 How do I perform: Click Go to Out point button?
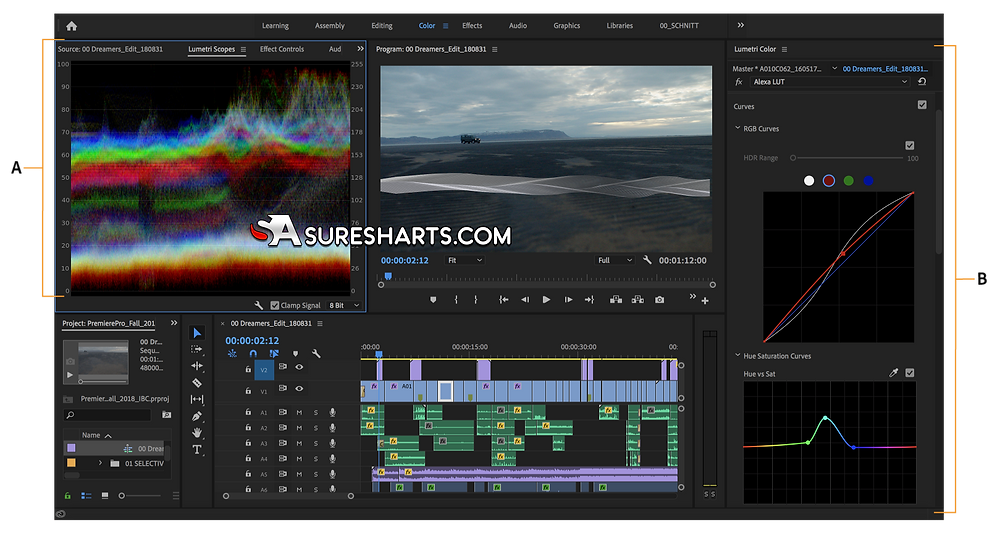click(589, 300)
